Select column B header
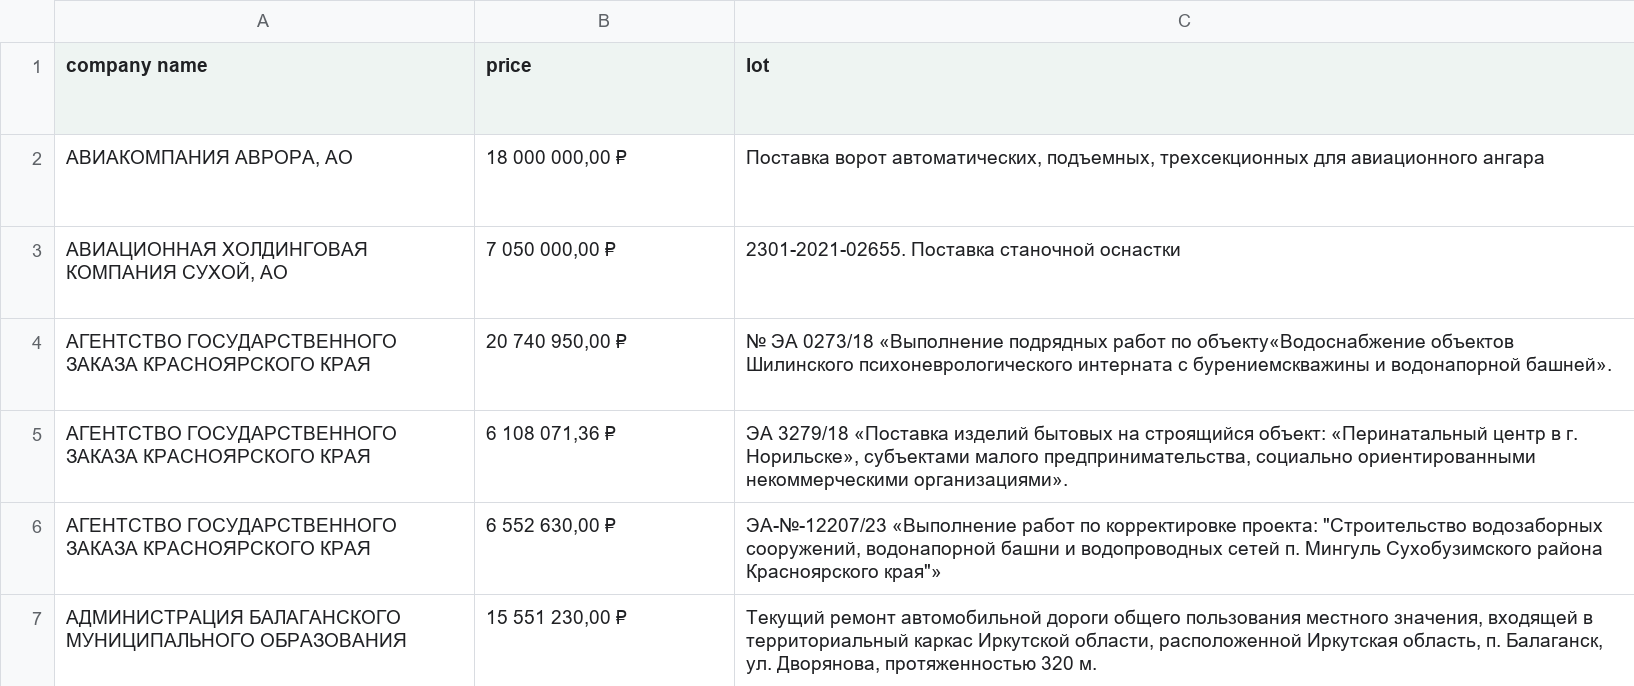 point(604,21)
